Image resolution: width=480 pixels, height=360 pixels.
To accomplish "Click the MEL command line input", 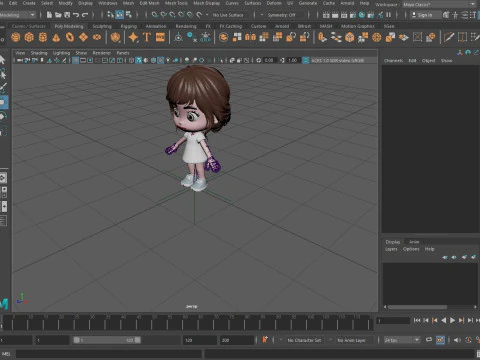I will tap(109, 354).
